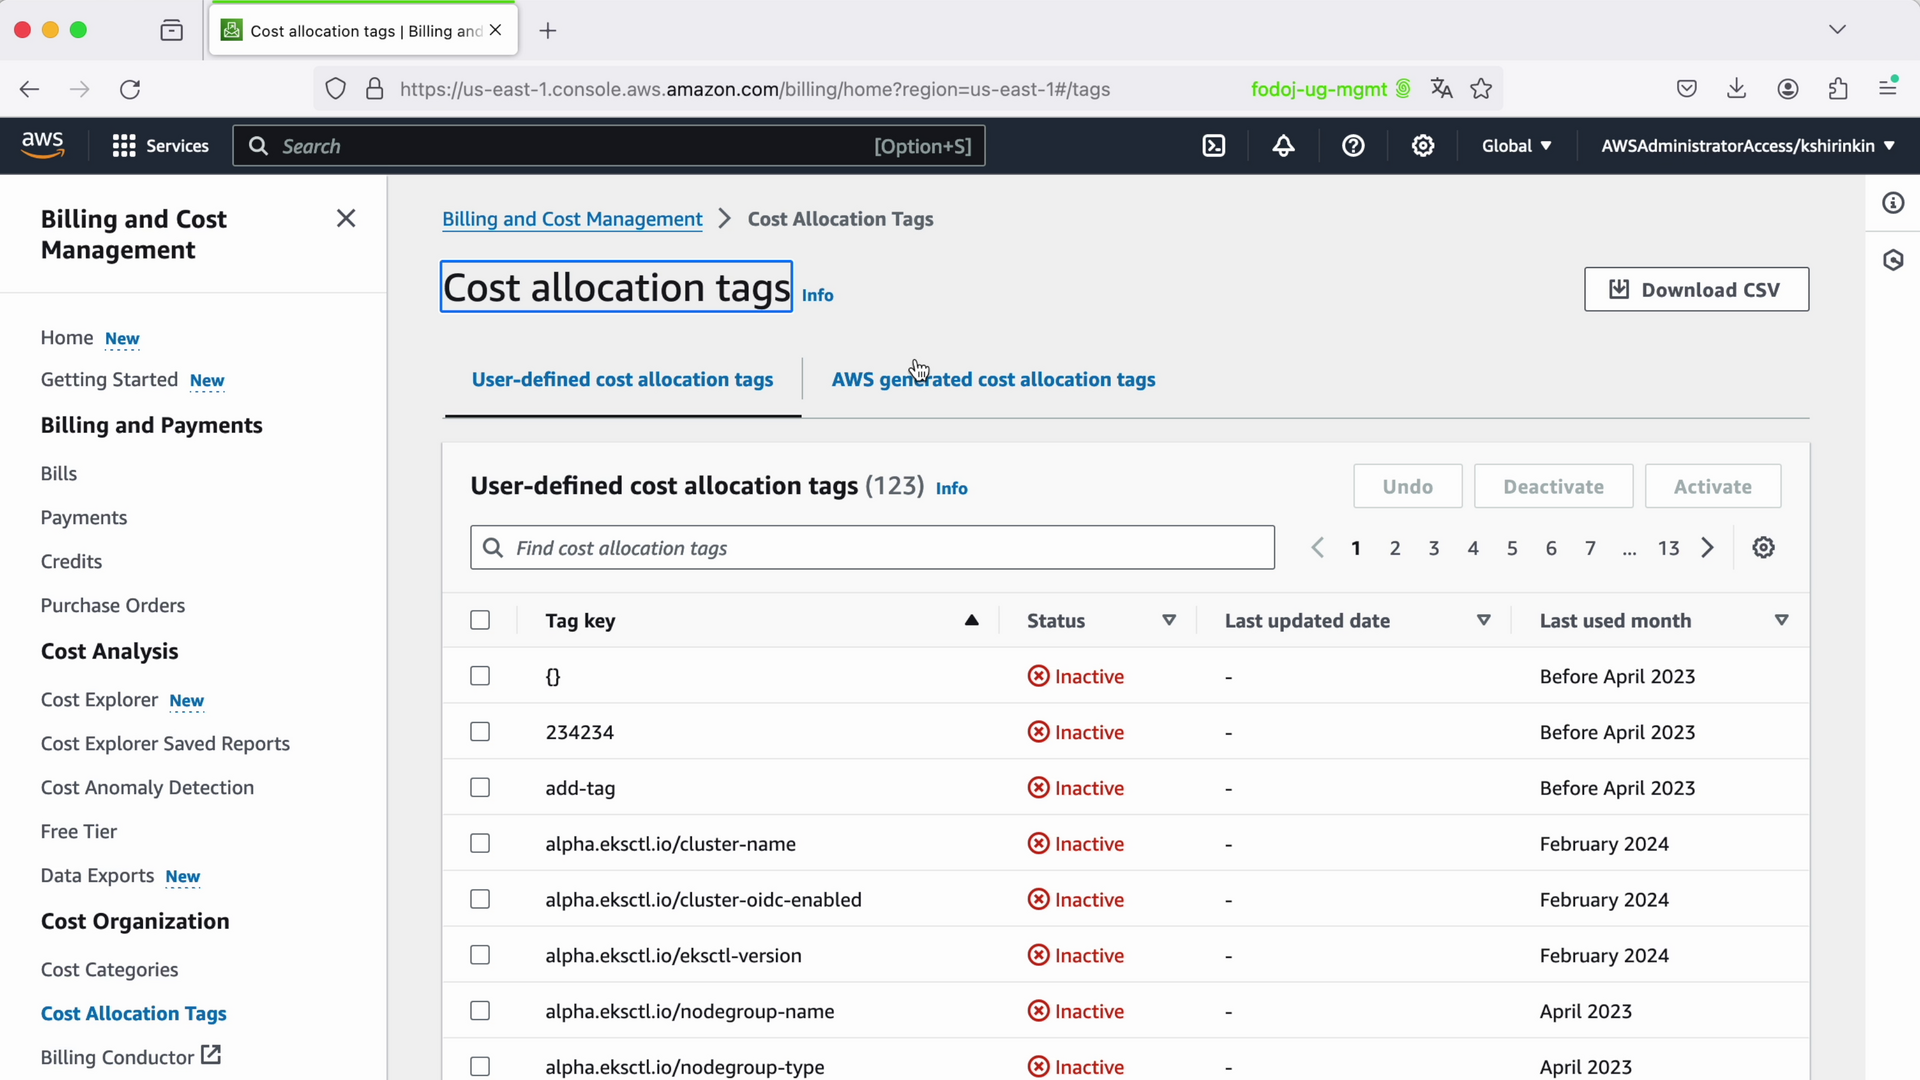Open the Pocket save icon
The width and height of the screenshot is (1920, 1080).
click(1687, 89)
